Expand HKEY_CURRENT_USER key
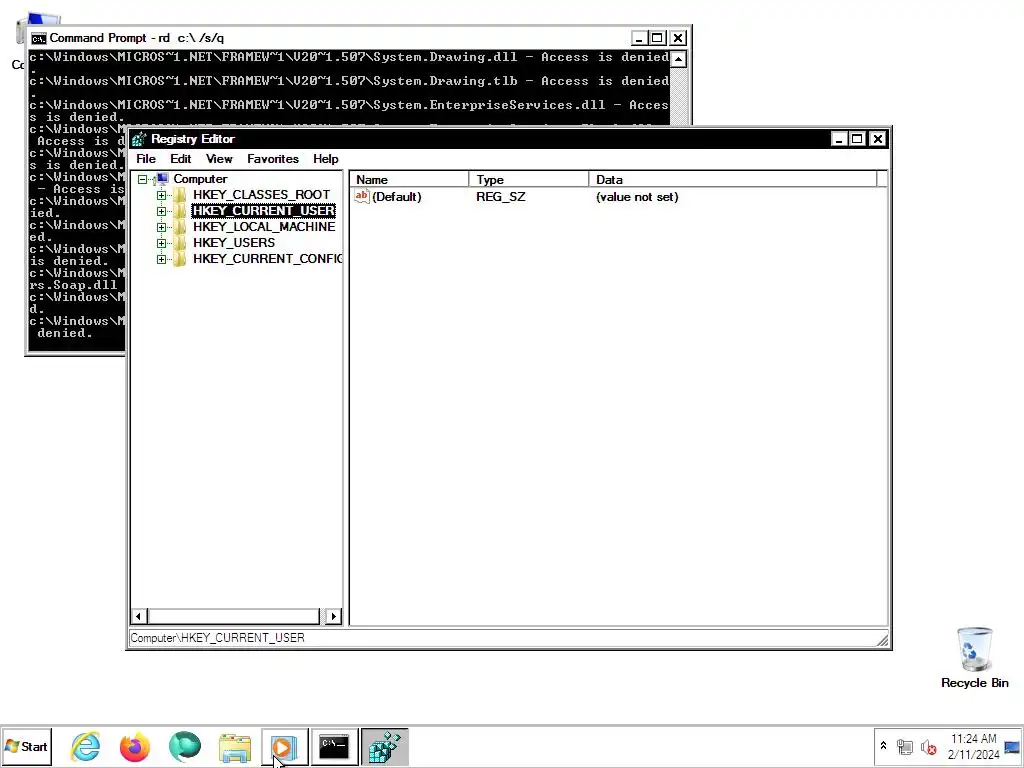The width and height of the screenshot is (1024, 768). pyautogui.click(x=161, y=211)
